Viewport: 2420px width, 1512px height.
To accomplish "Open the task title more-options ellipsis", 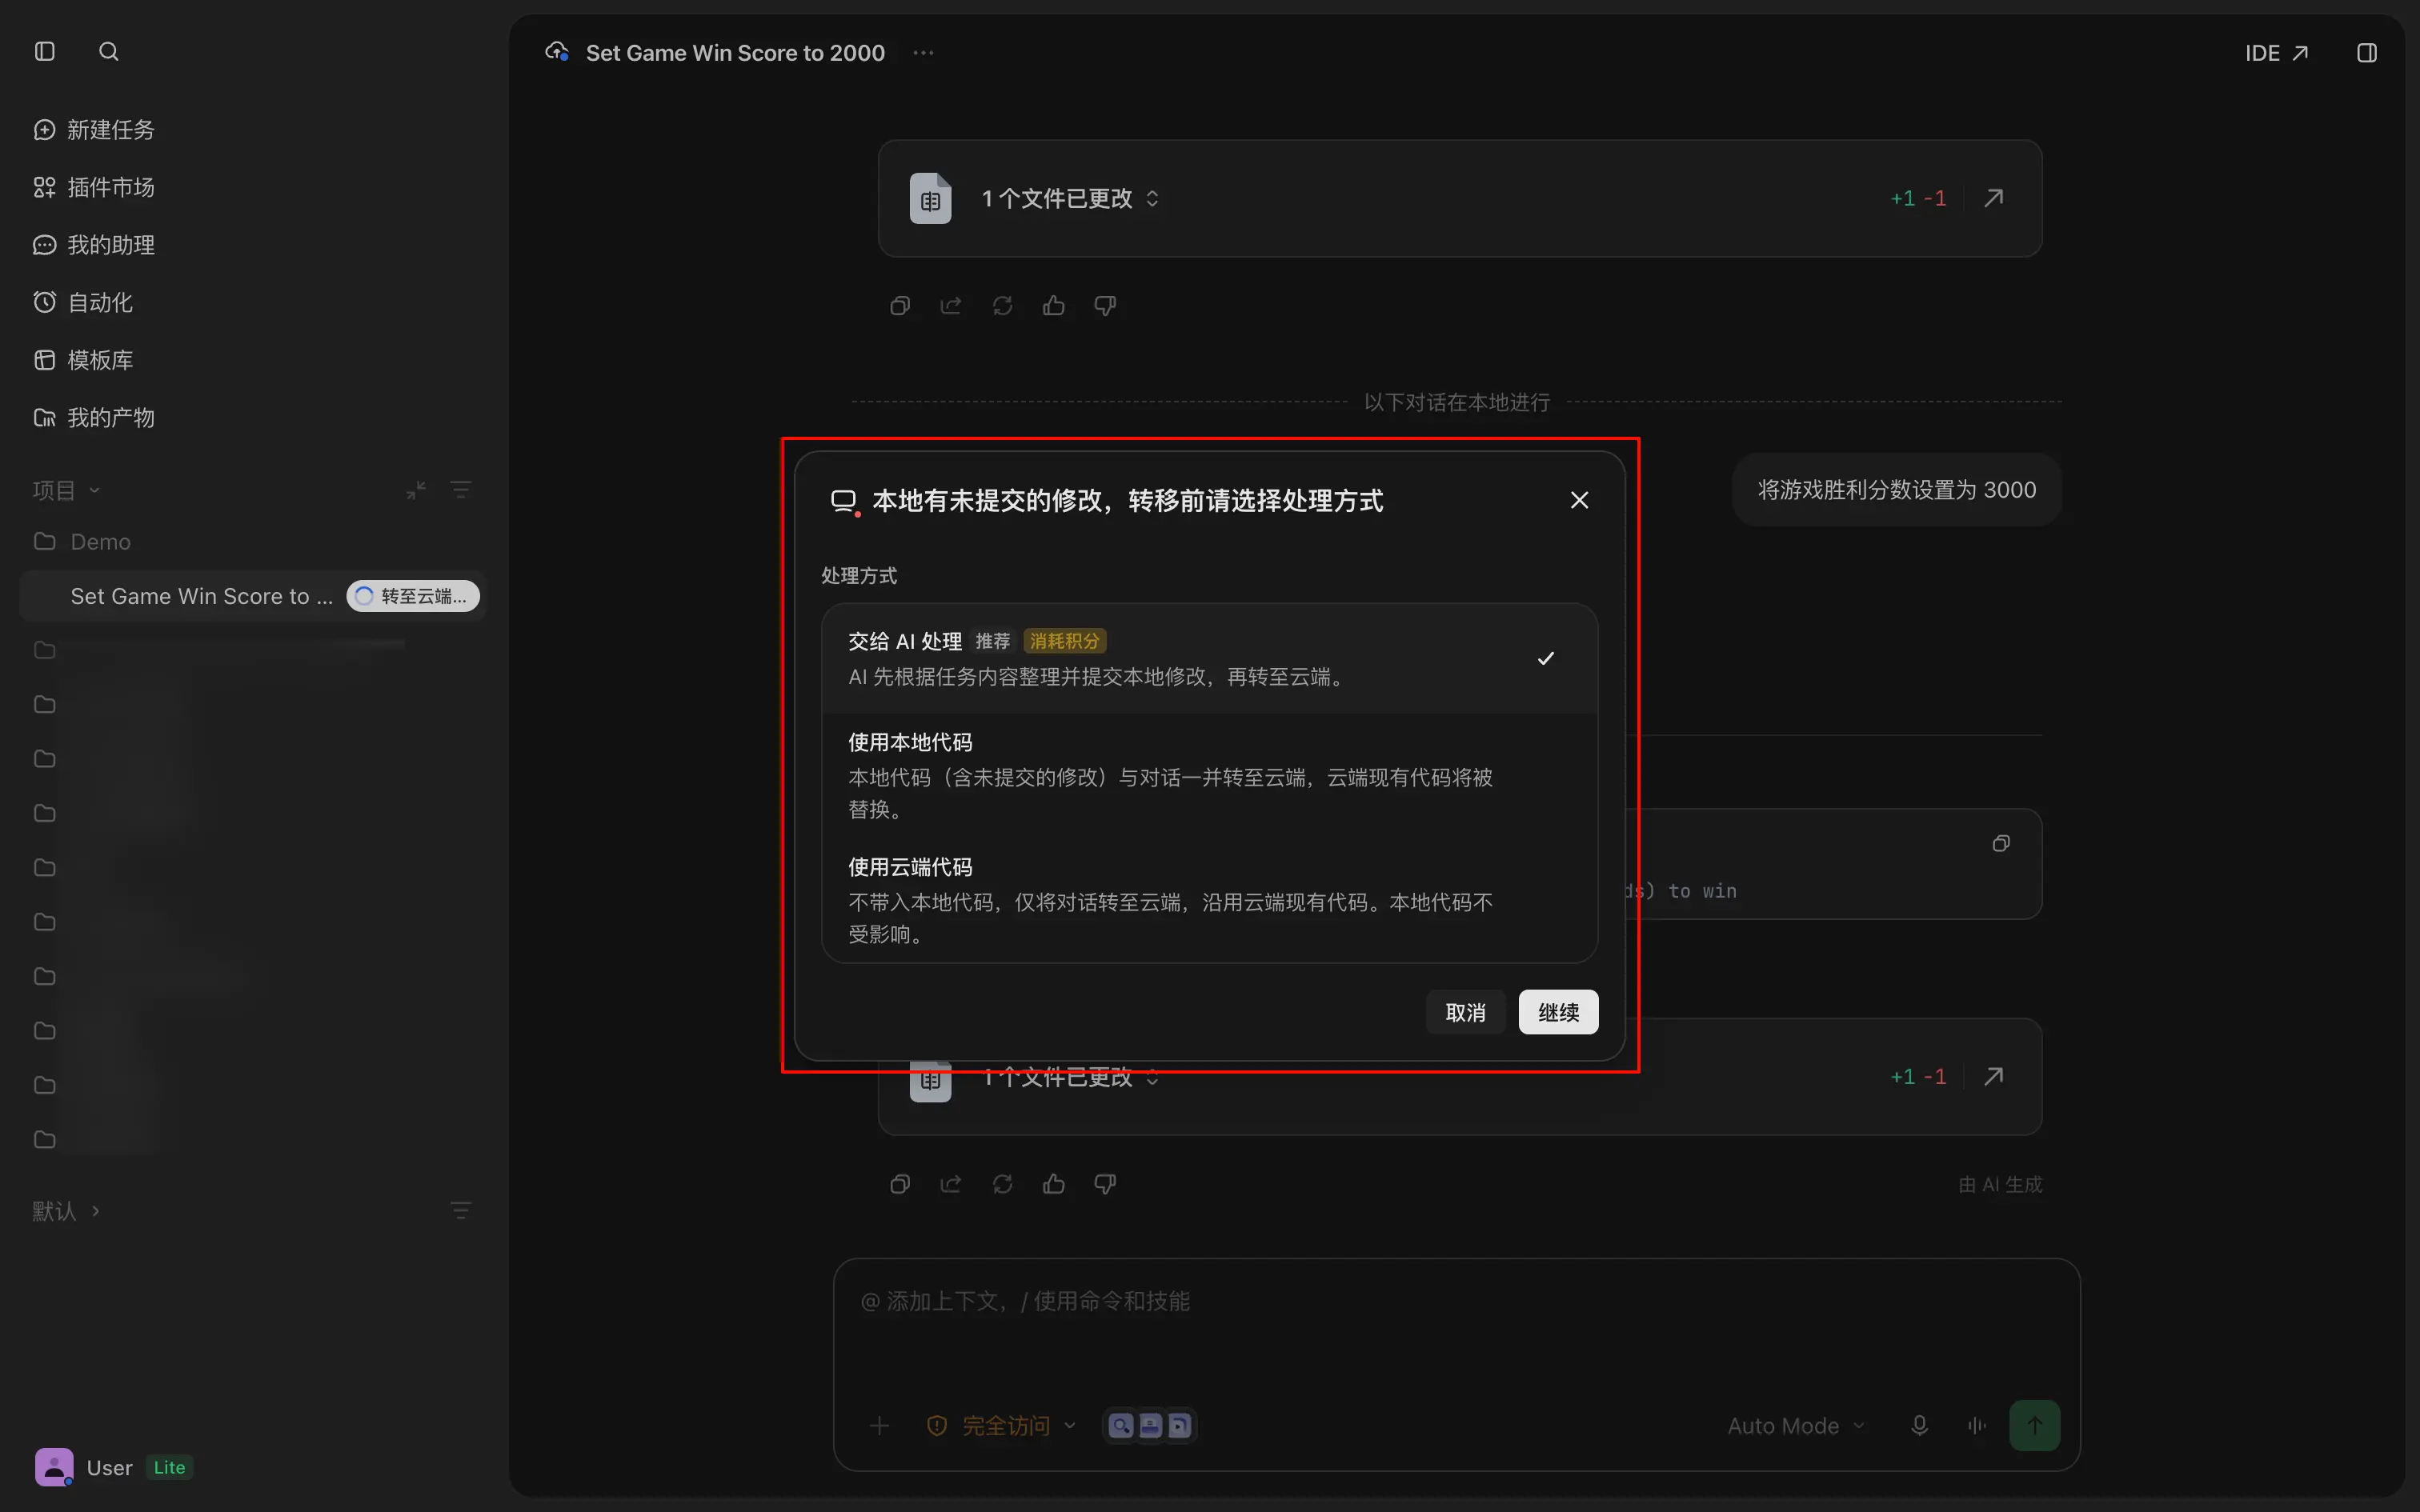I will click(923, 52).
